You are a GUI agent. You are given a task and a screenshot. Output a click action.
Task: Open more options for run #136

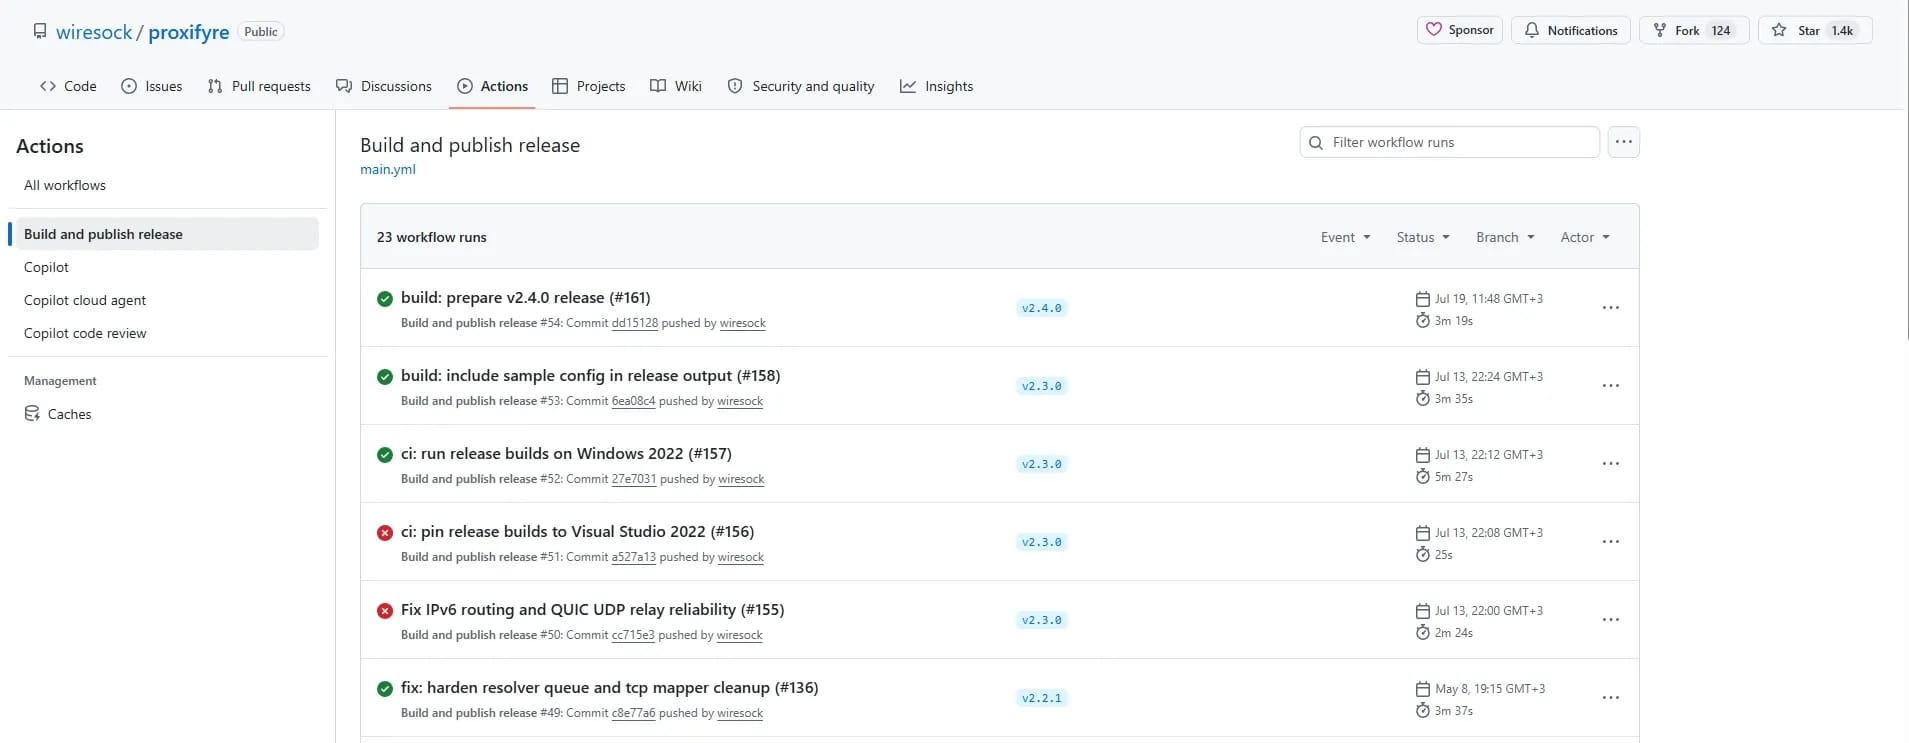(1611, 698)
